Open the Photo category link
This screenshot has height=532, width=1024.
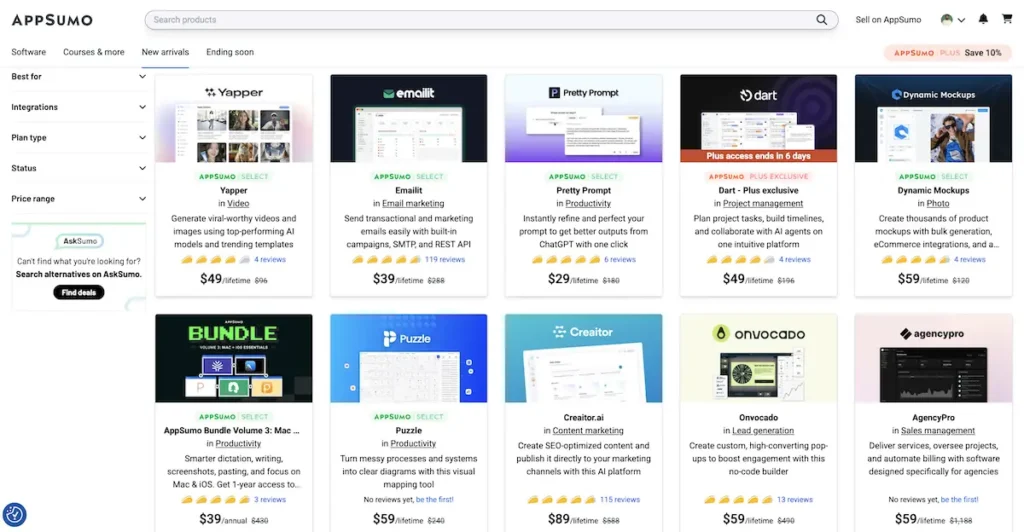click(938, 204)
